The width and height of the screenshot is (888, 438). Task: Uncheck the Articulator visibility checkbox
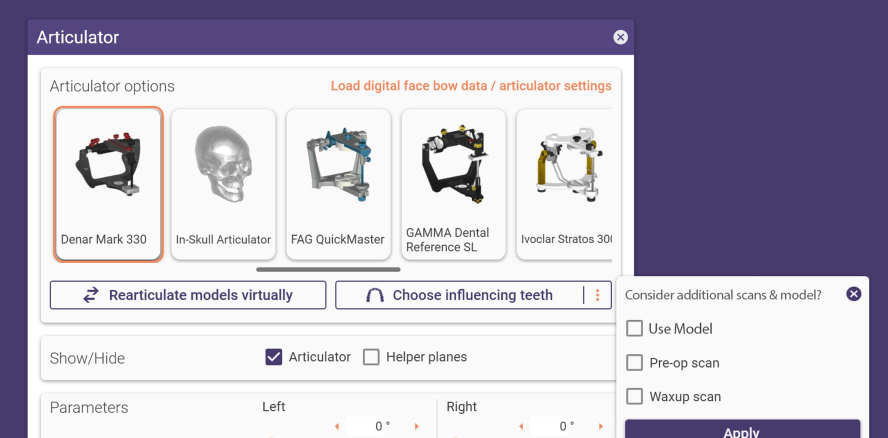pos(274,357)
